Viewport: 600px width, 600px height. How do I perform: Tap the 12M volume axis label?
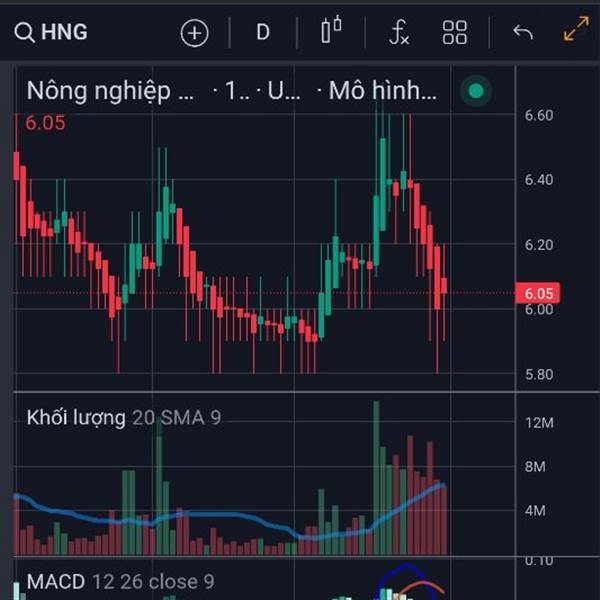[x=539, y=423]
